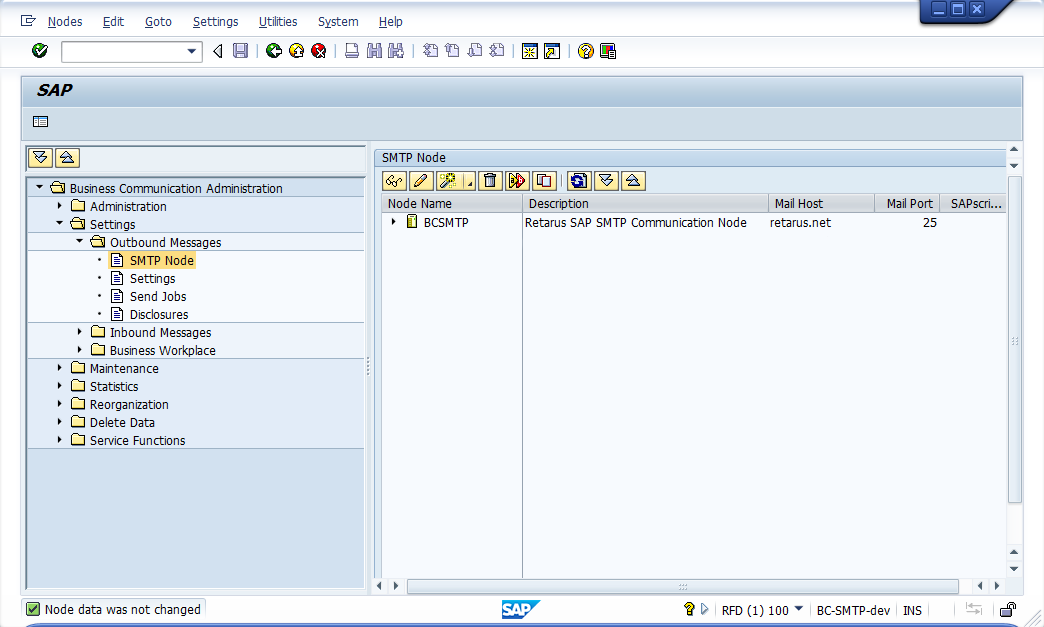Click the glasses Display node icon

pyautogui.click(x=394, y=181)
